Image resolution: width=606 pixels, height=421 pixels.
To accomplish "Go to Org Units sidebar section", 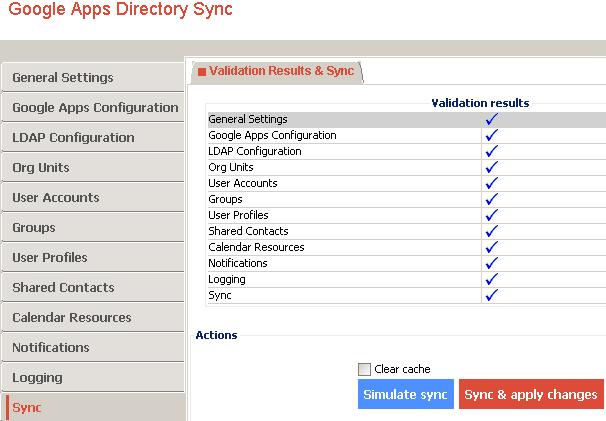I will (93, 167).
